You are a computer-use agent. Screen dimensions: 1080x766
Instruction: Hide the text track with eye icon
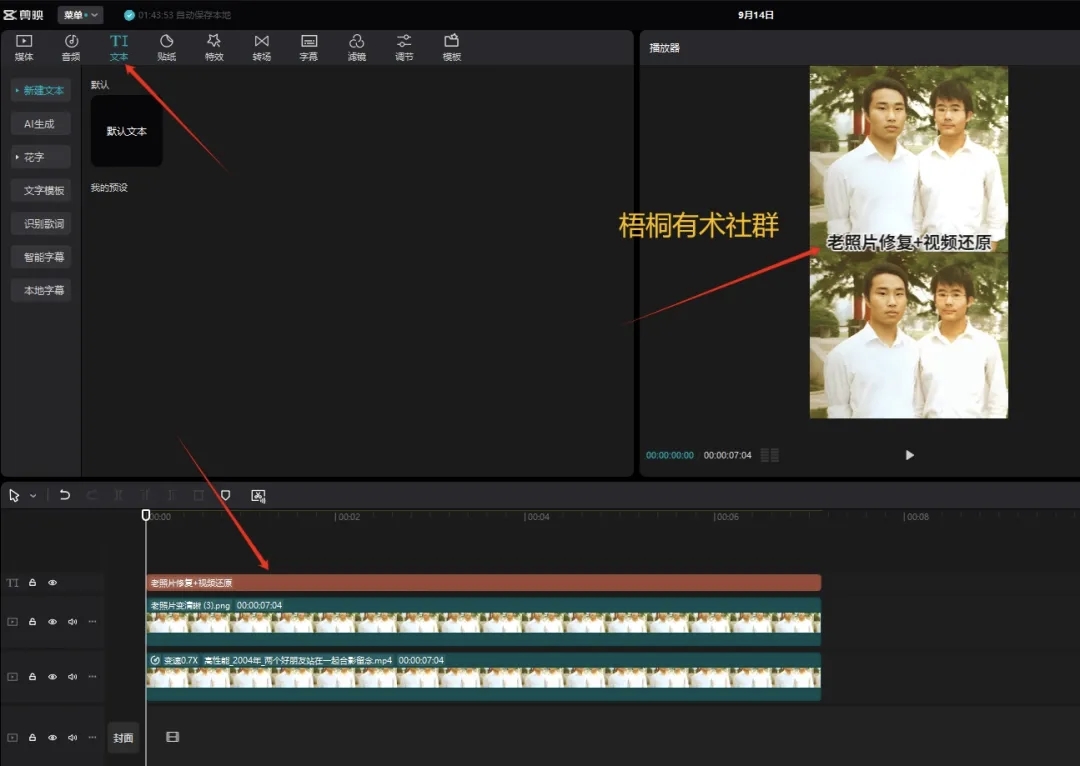pos(52,583)
